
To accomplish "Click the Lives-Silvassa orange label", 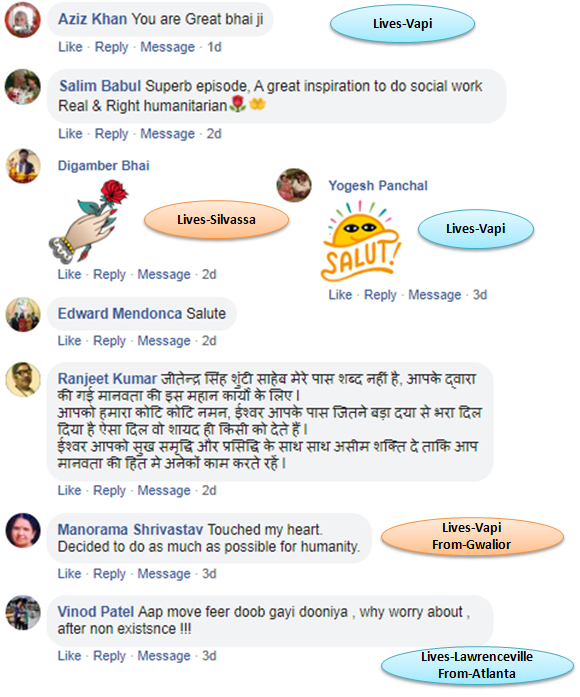I will [x=216, y=220].
